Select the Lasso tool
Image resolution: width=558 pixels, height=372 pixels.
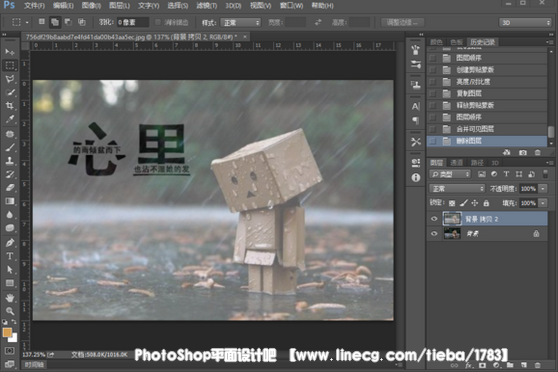tap(10, 79)
